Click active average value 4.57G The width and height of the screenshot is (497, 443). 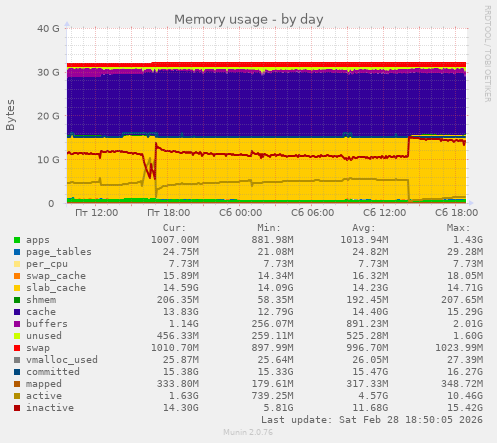tap(373, 396)
